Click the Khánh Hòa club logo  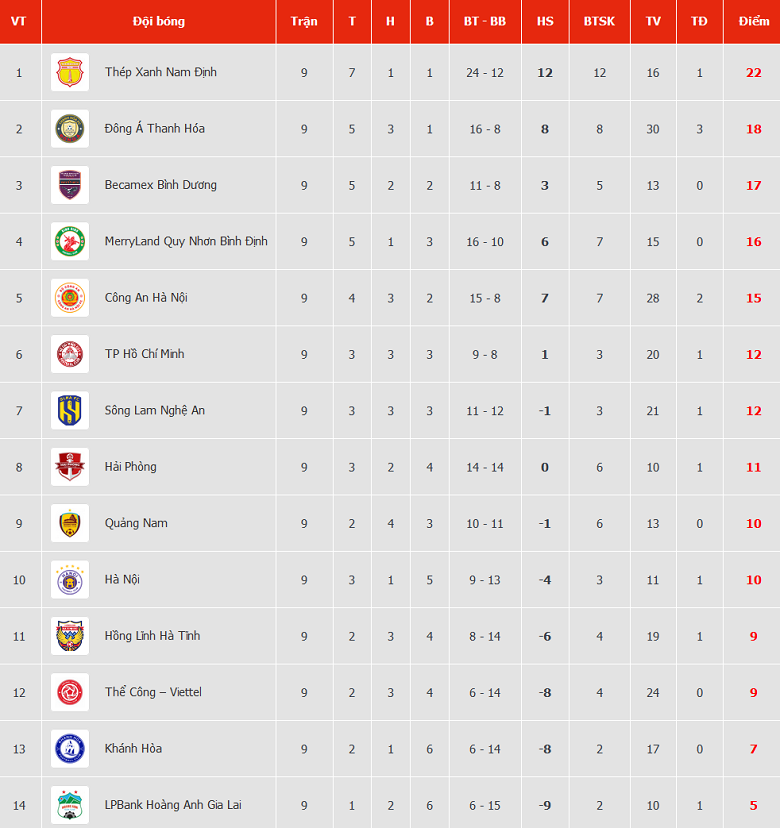[70, 749]
